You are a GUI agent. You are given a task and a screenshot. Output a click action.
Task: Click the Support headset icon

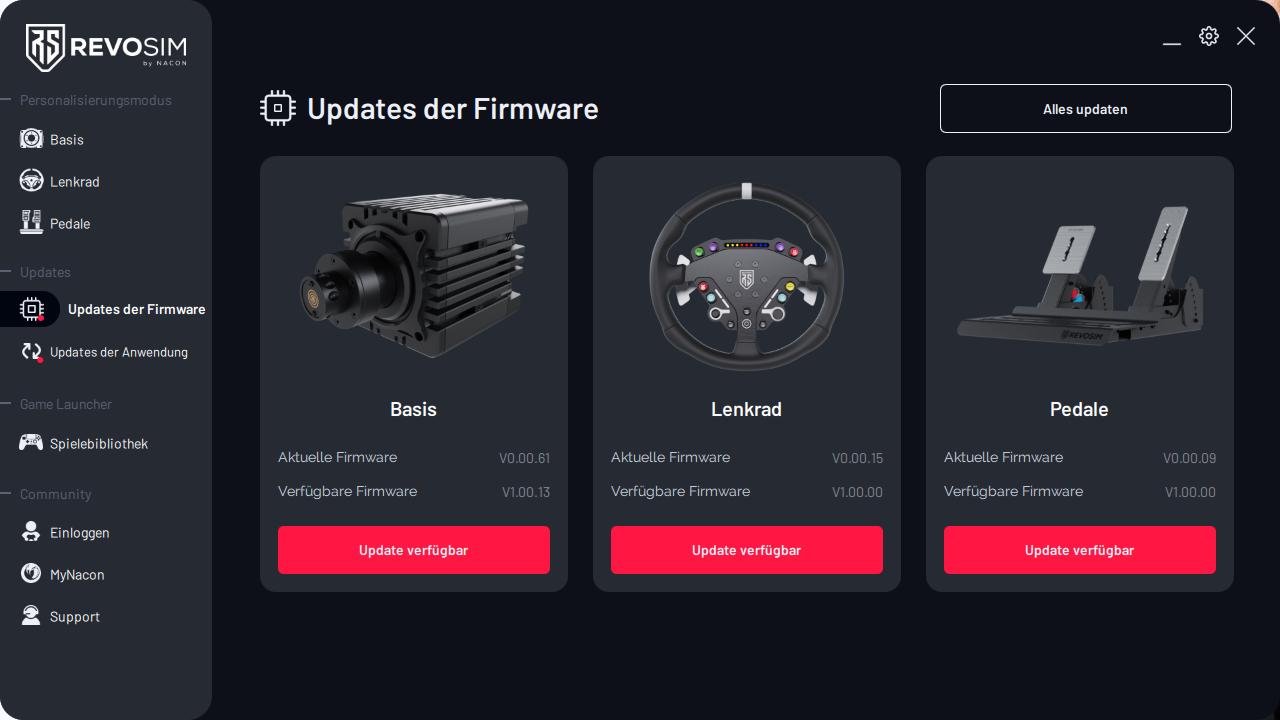pos(31,616)
